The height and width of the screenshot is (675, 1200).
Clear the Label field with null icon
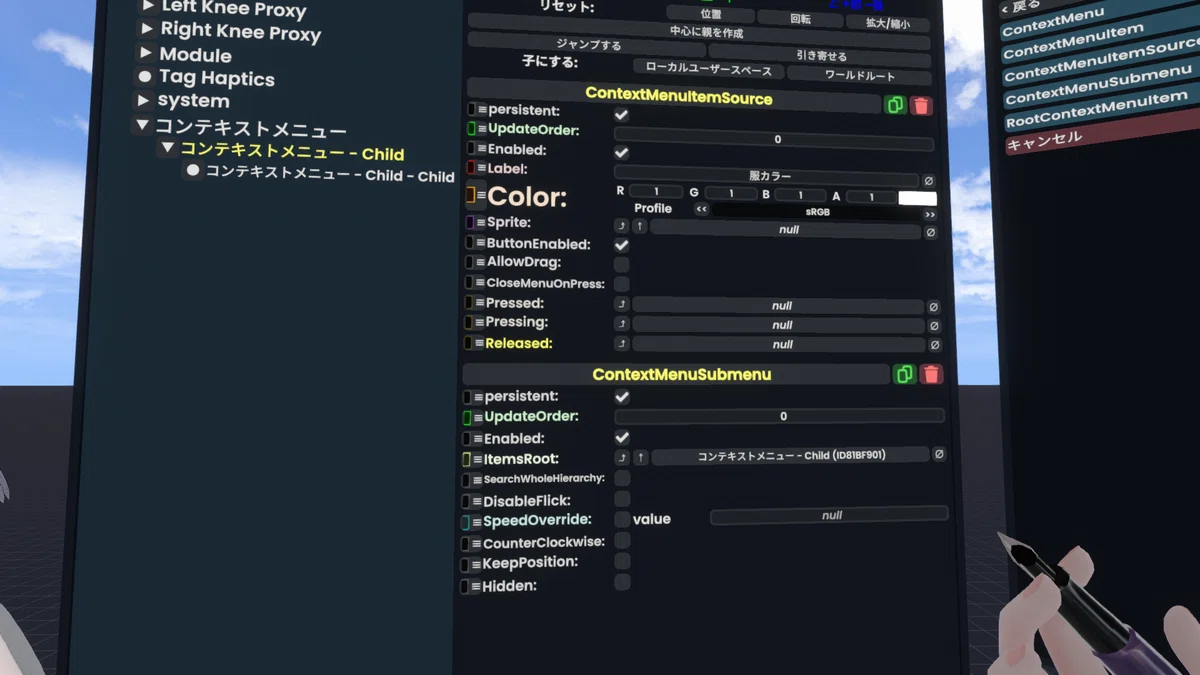[x=928, y=180]
